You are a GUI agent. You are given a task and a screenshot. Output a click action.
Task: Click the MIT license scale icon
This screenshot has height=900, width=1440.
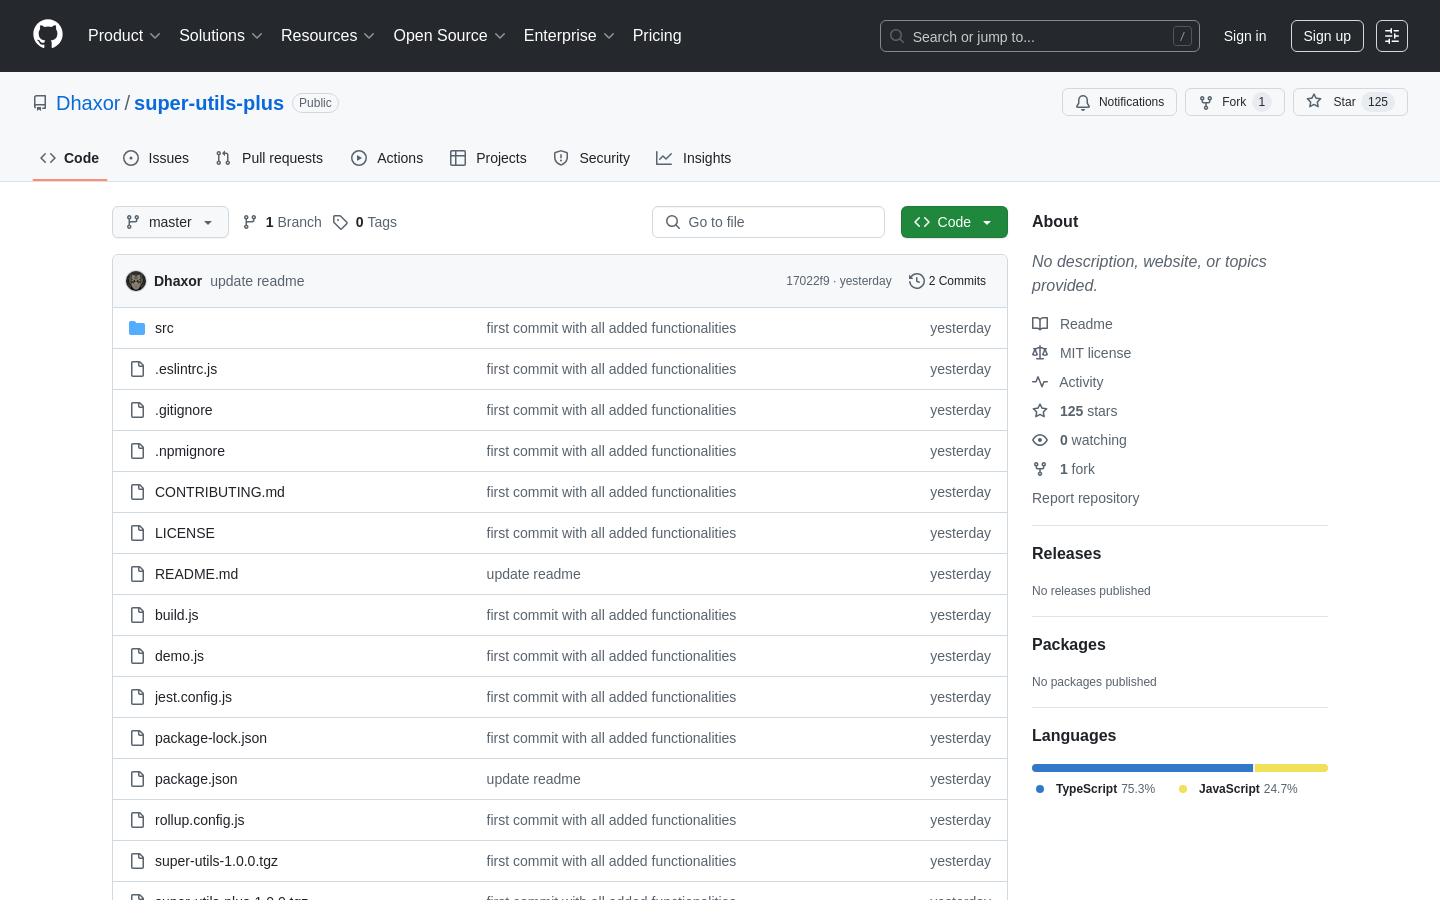click(1040, 353)
